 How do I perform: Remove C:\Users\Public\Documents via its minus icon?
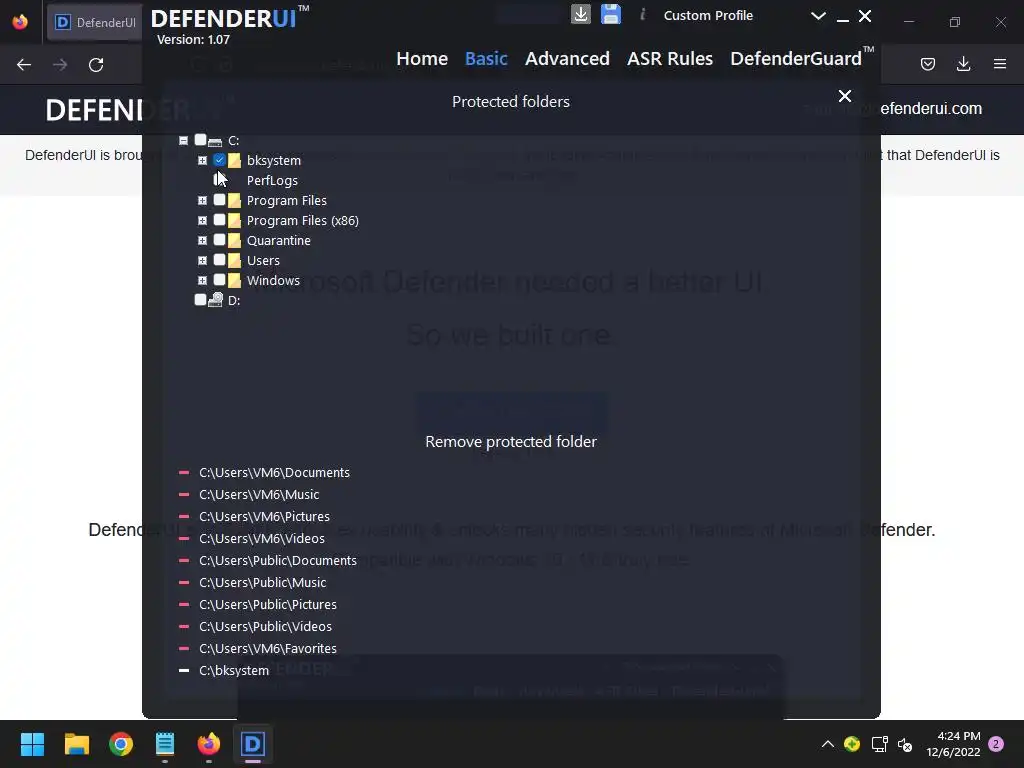click(184, 560)
